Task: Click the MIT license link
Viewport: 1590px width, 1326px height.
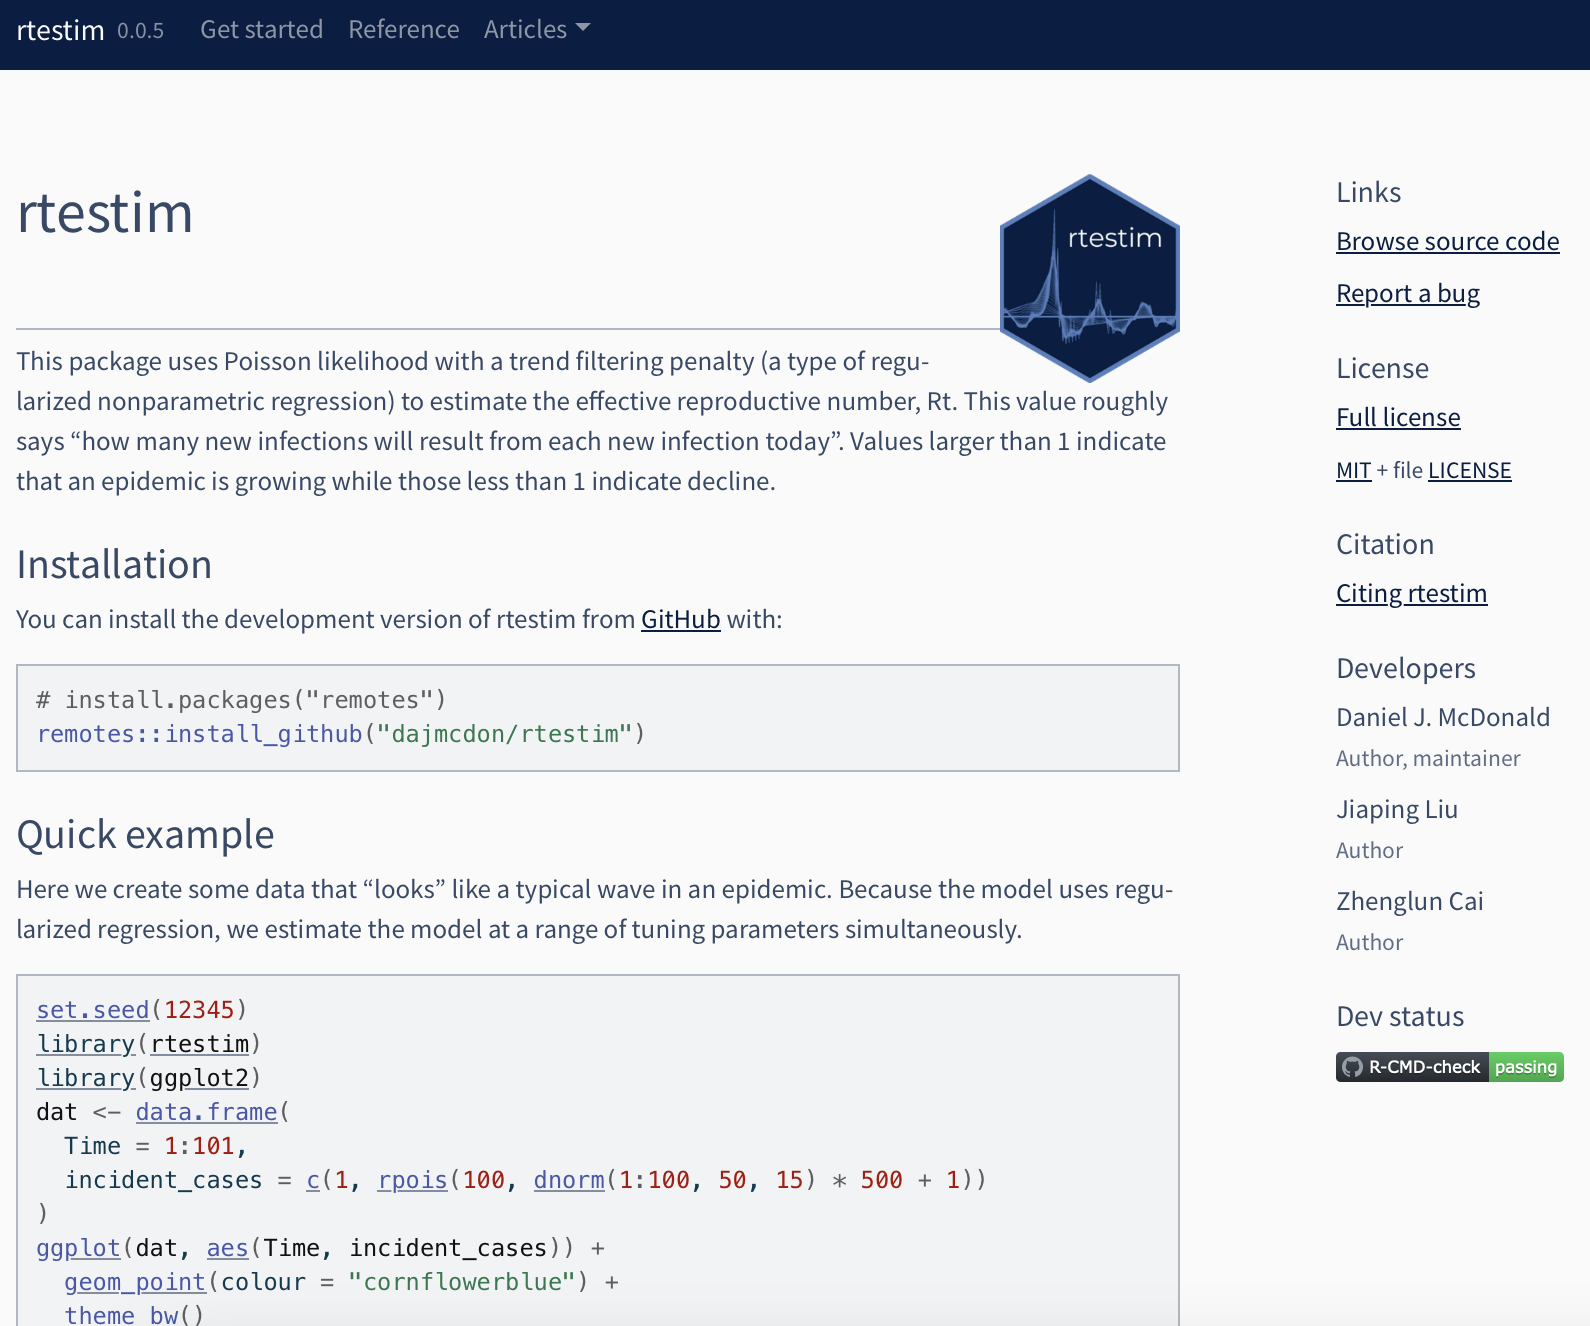Action: point(1353,471)
